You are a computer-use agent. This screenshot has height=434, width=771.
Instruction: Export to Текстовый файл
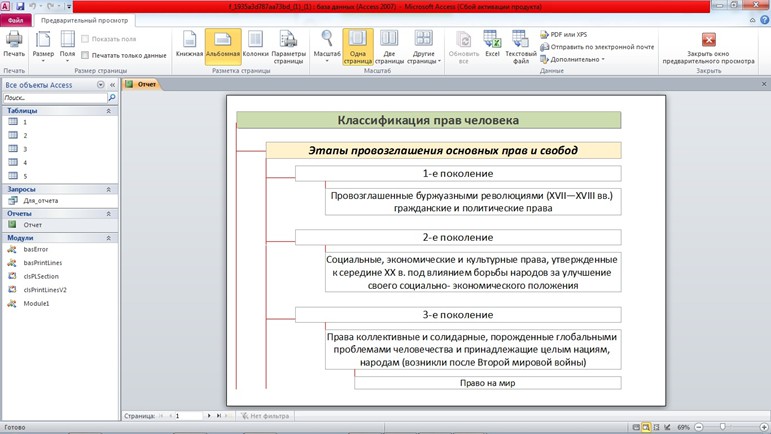pyautogui.click(x=521, y=47)
